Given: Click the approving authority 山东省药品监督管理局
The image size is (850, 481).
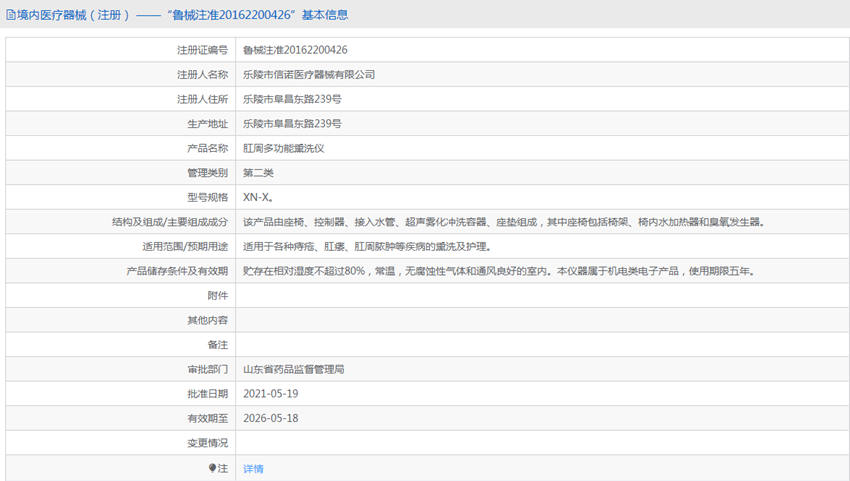Looking at the screenshot, I should tap(293, 369).
